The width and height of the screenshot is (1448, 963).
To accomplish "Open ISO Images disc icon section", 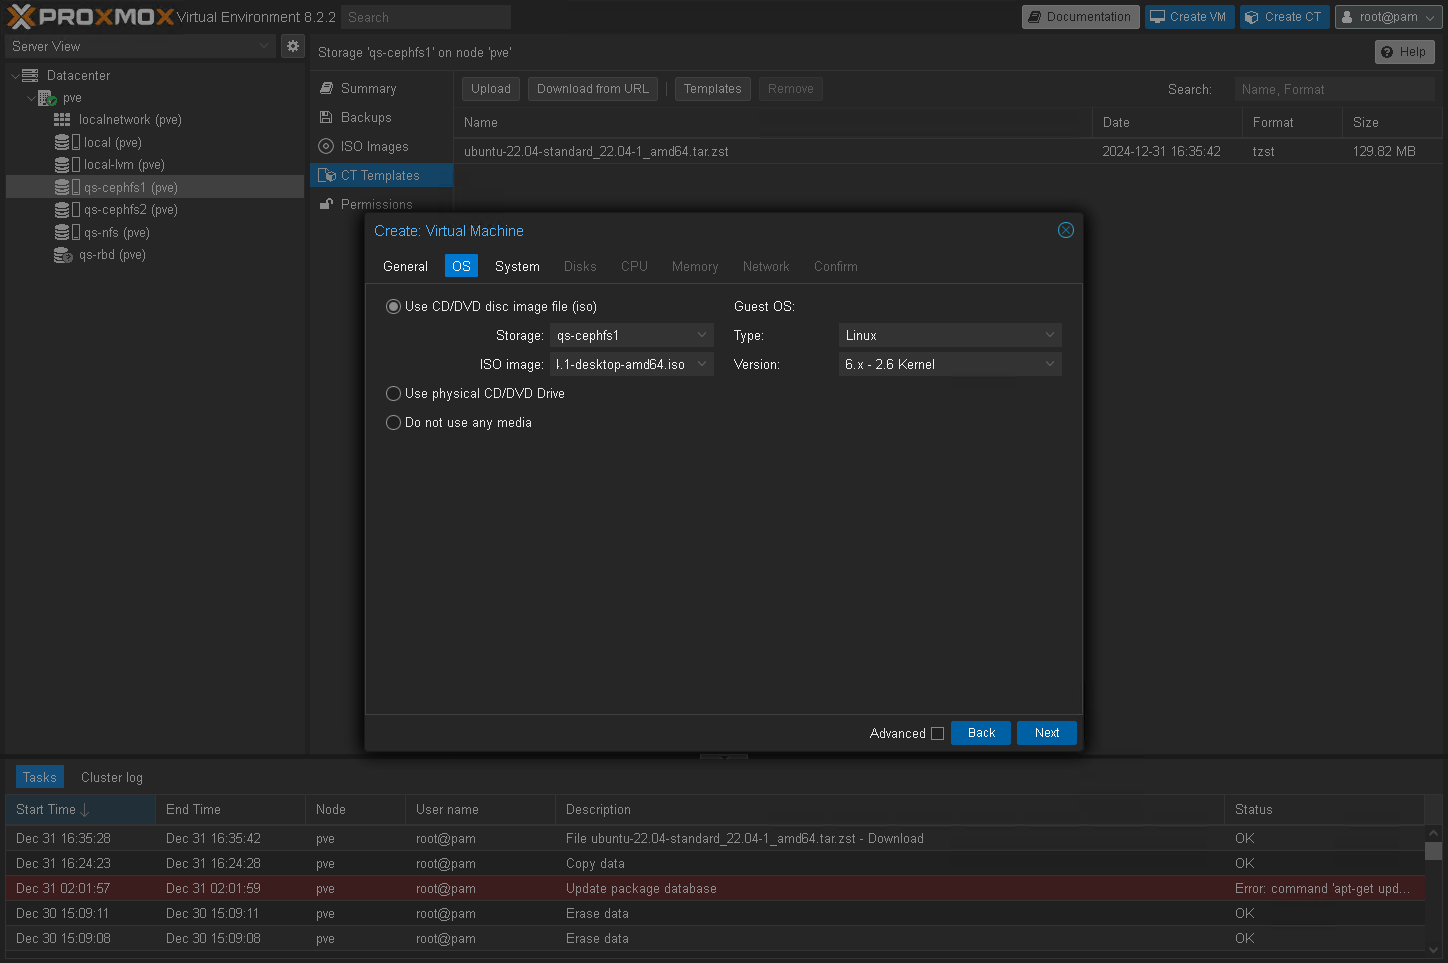I will (326, 147).
